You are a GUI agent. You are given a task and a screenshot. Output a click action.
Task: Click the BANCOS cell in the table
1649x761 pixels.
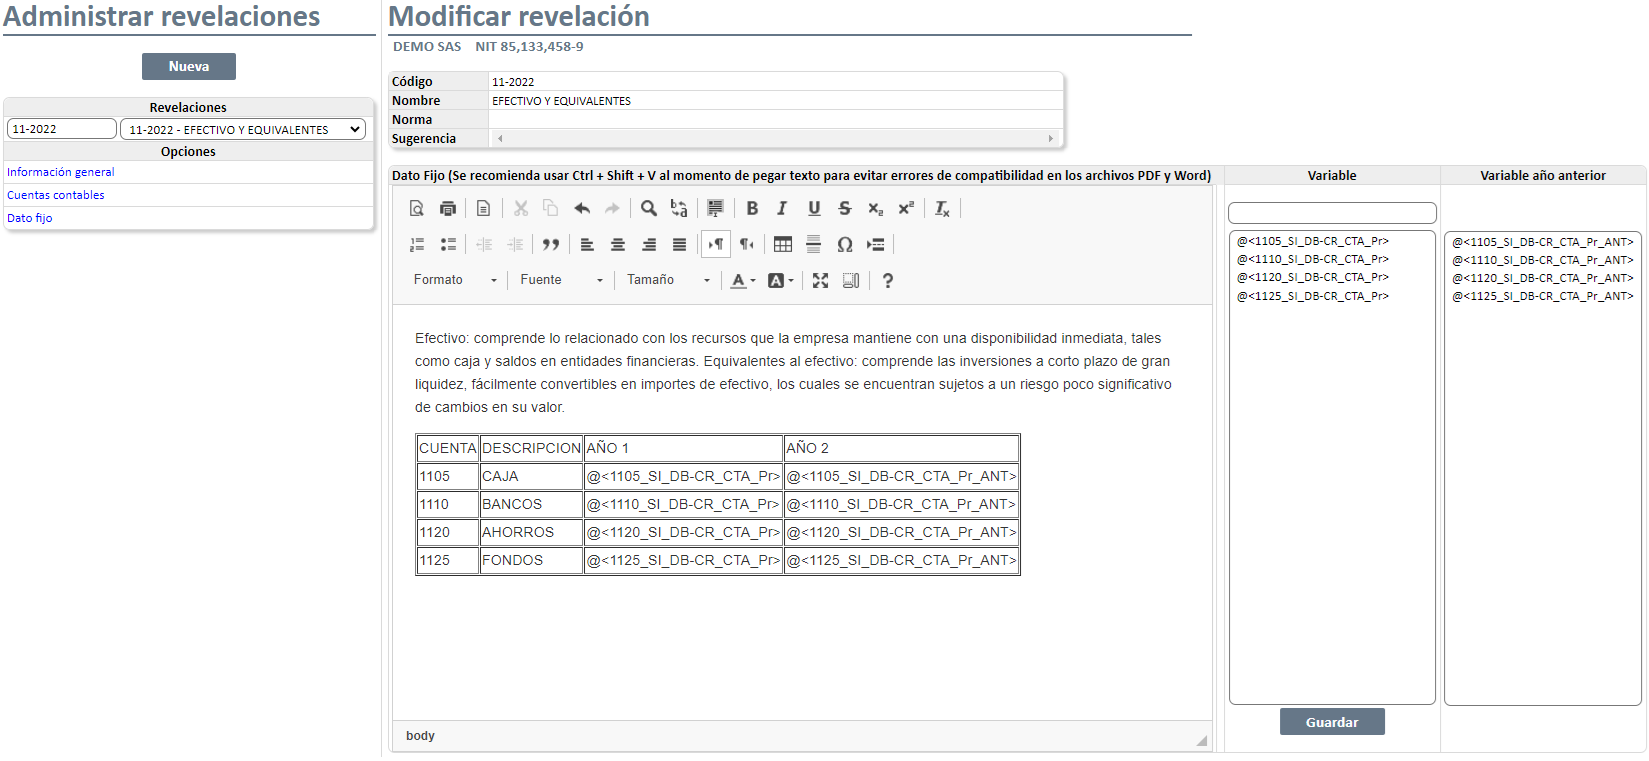pos(531,504)
